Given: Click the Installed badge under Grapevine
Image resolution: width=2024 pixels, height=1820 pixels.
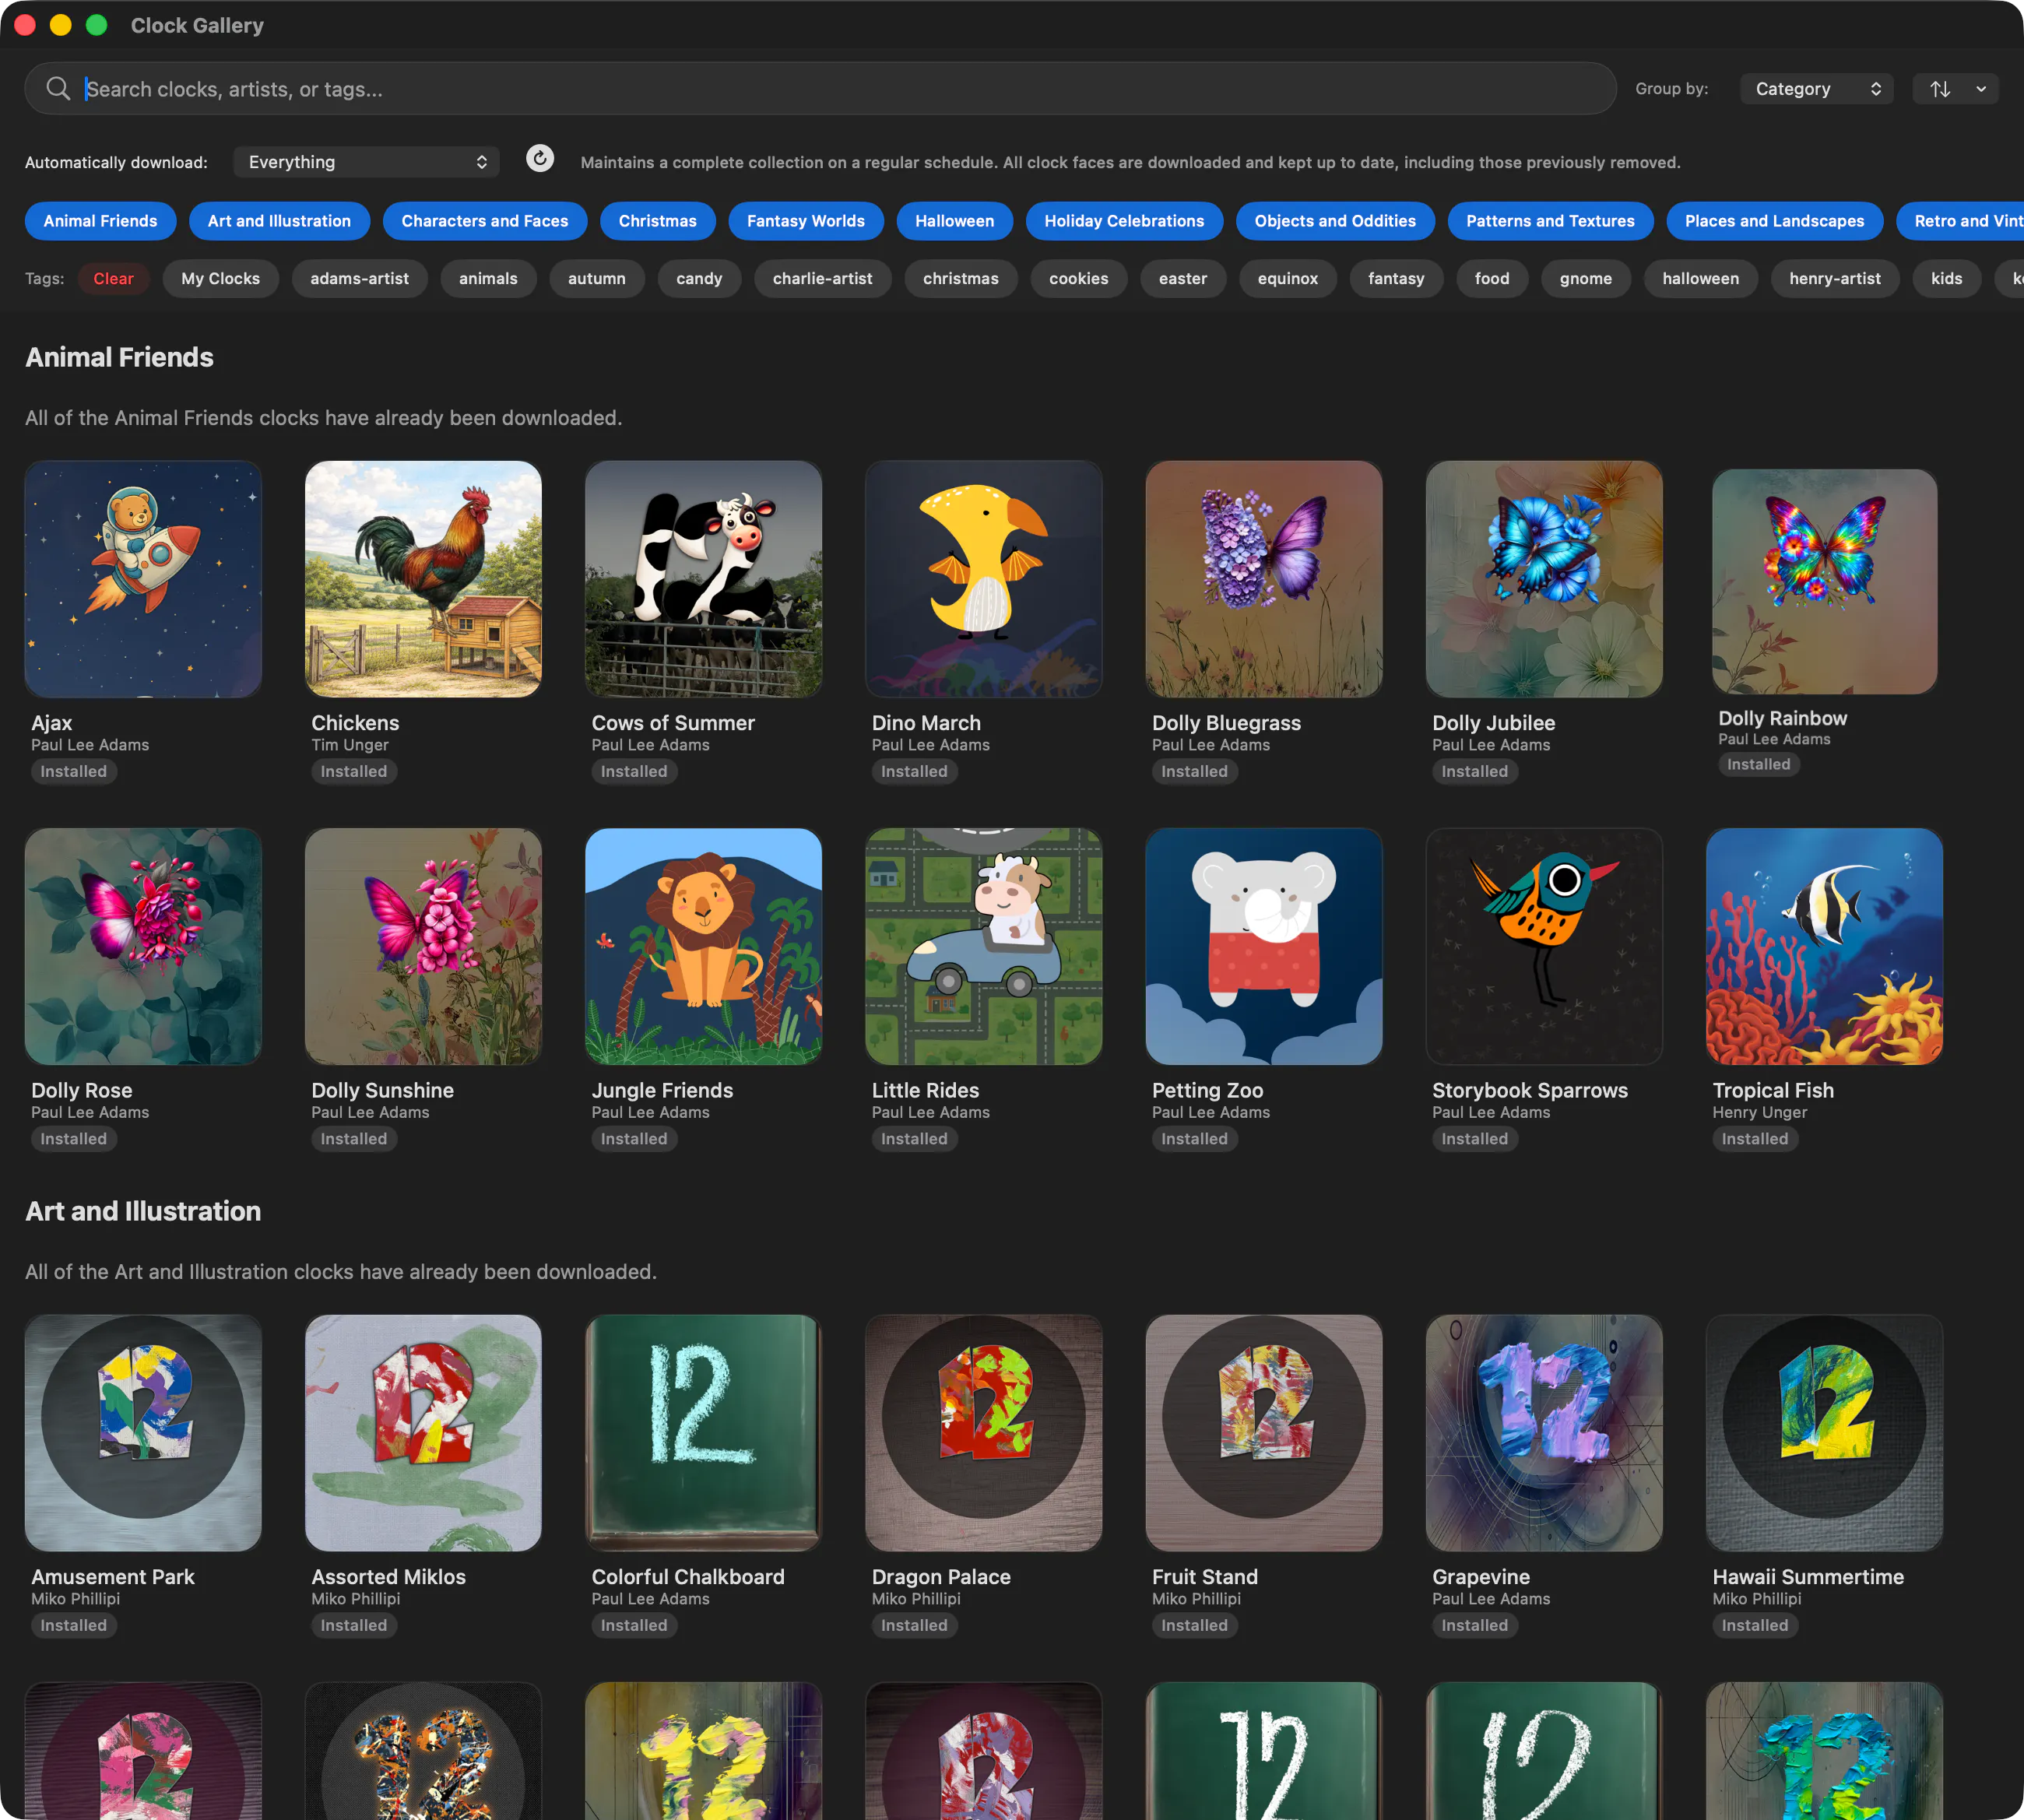Looking at the screenshot, I should pyautogui.click(x=1475, y=1626).
